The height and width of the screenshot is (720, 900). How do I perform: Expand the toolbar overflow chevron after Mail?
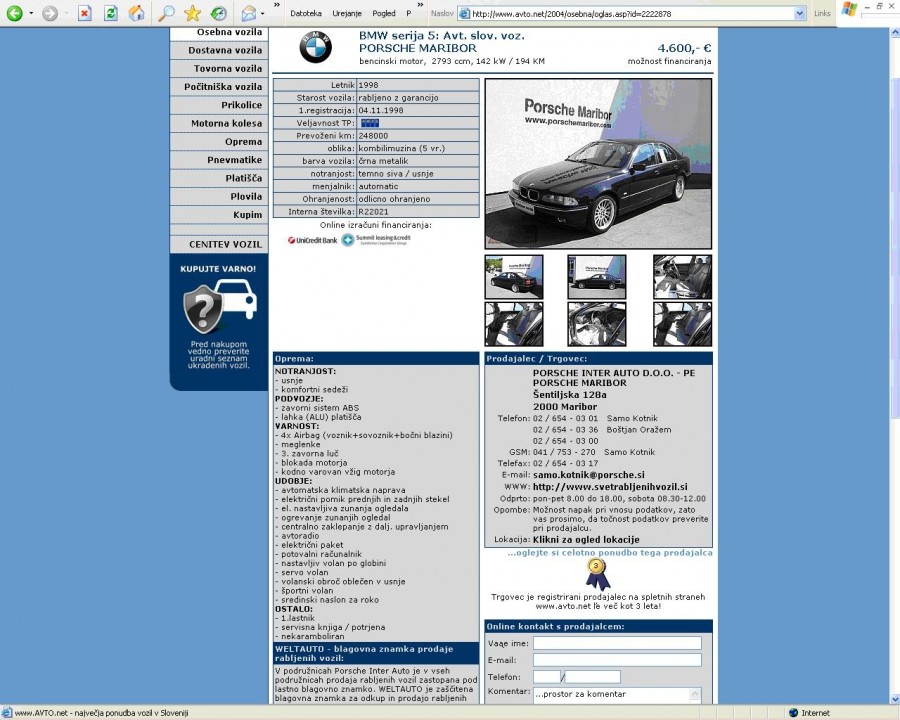click(x=277, y=5)
